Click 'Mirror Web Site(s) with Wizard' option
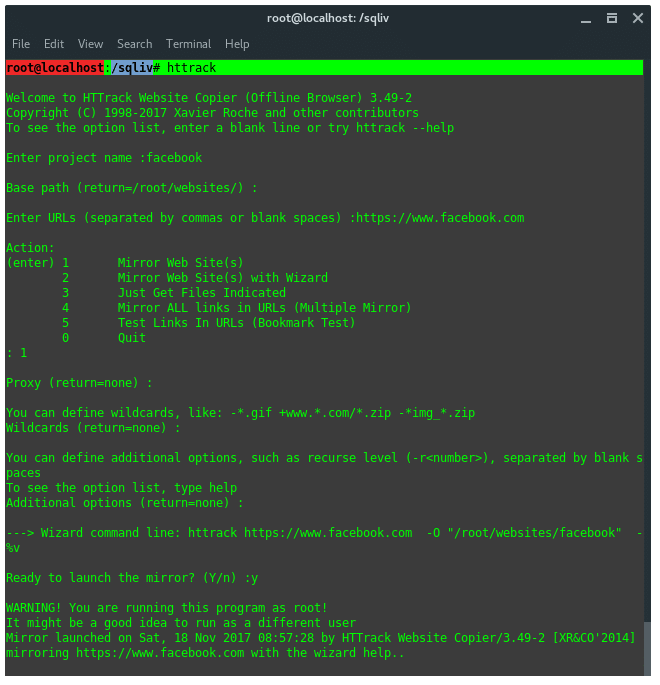 click(x=222, y=278)
